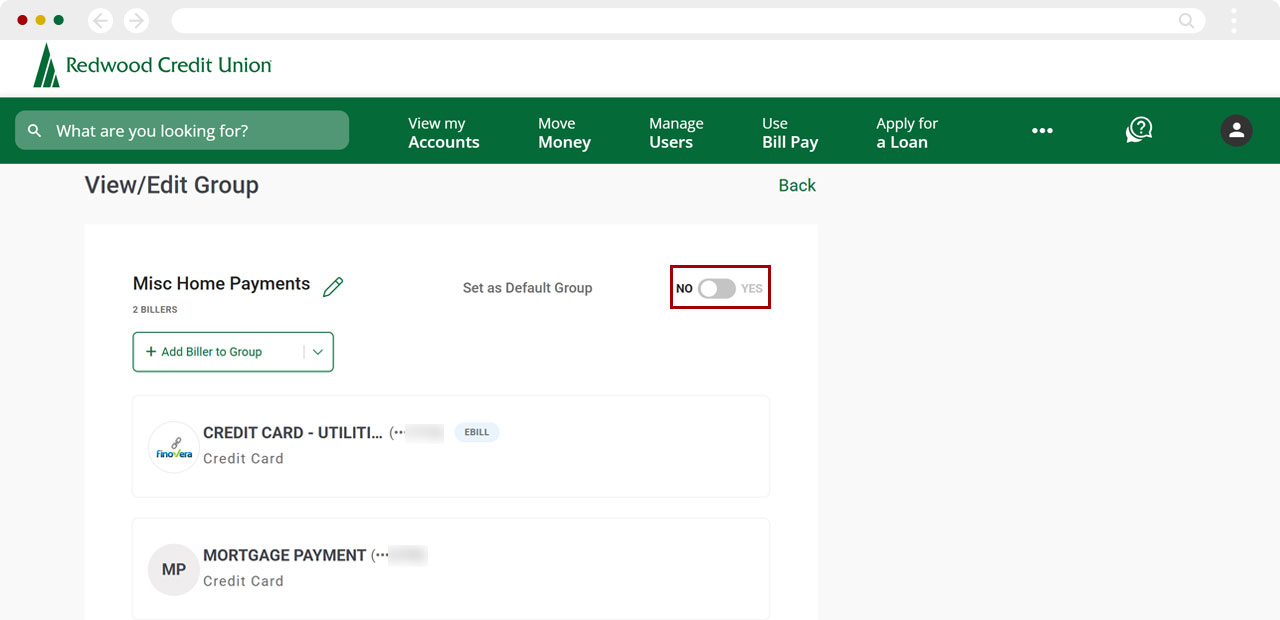Open the Use Bill Pay menu
The image size is (1280, 620).
pyautogui.click(x=790, y=132)
